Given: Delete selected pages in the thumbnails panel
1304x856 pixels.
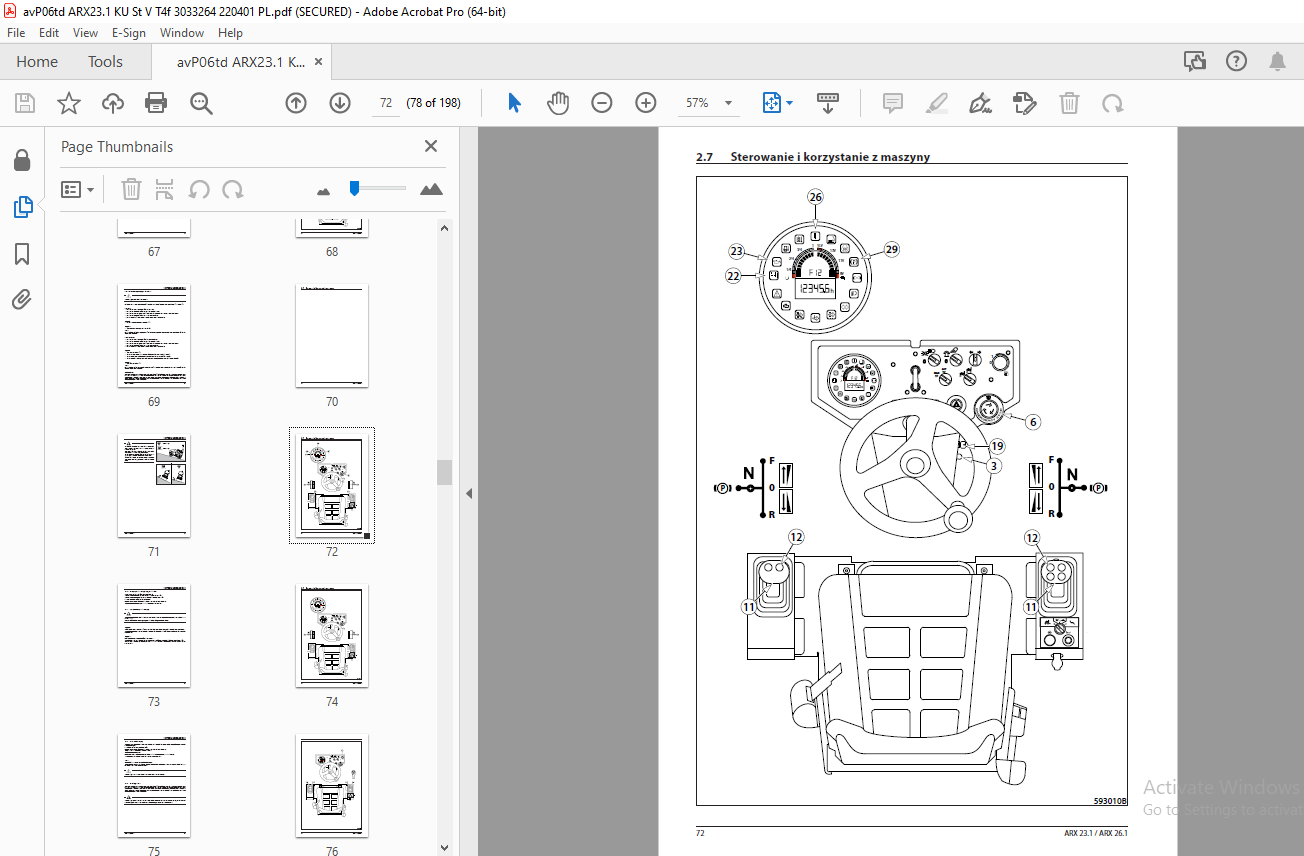Looking at the screenshot, I should click(131, 189).
